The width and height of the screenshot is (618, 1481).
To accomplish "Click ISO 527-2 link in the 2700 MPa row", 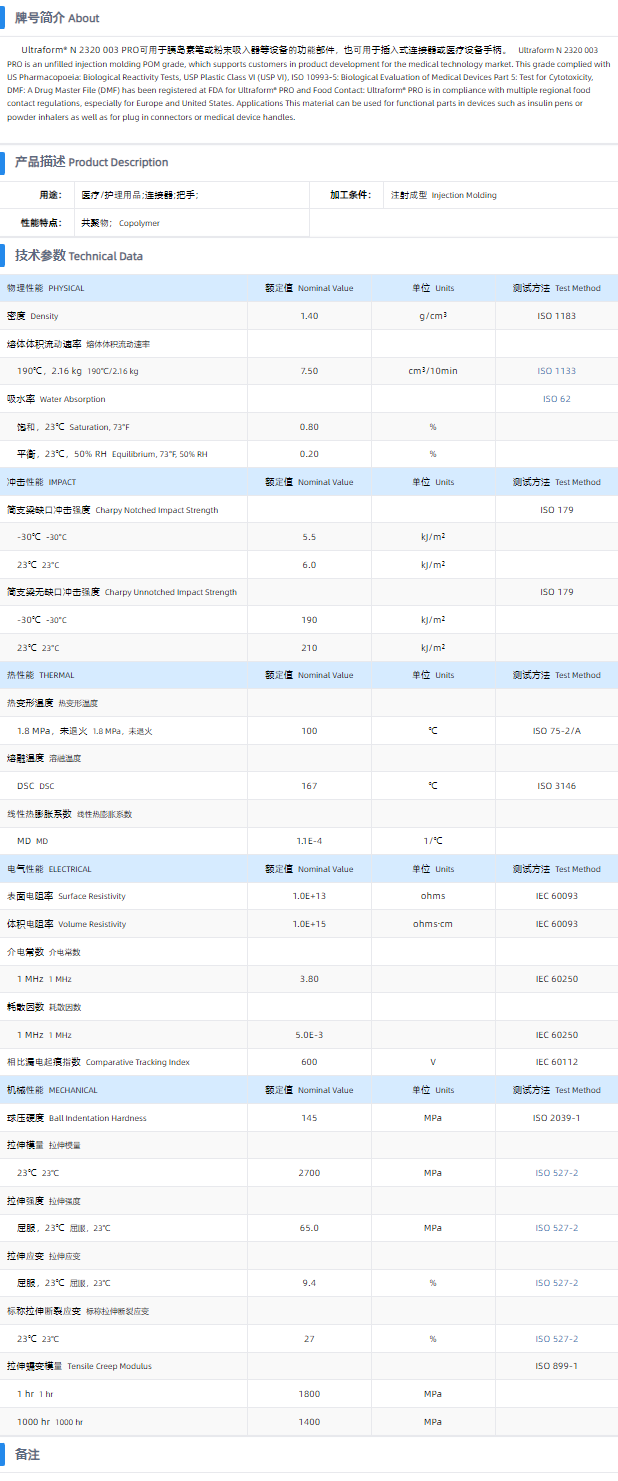I will click(556, 1172).
